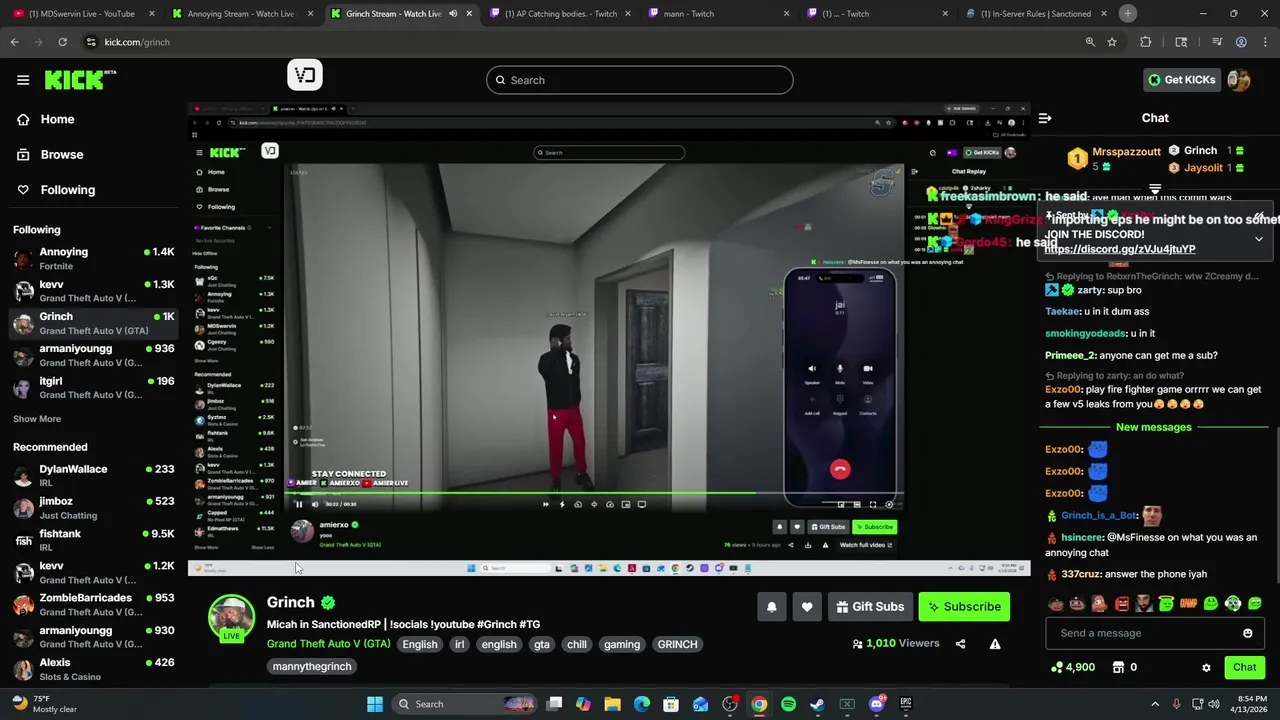Open Browse in the left sidebar
The image size is (1280, 720).
[61, 154]
